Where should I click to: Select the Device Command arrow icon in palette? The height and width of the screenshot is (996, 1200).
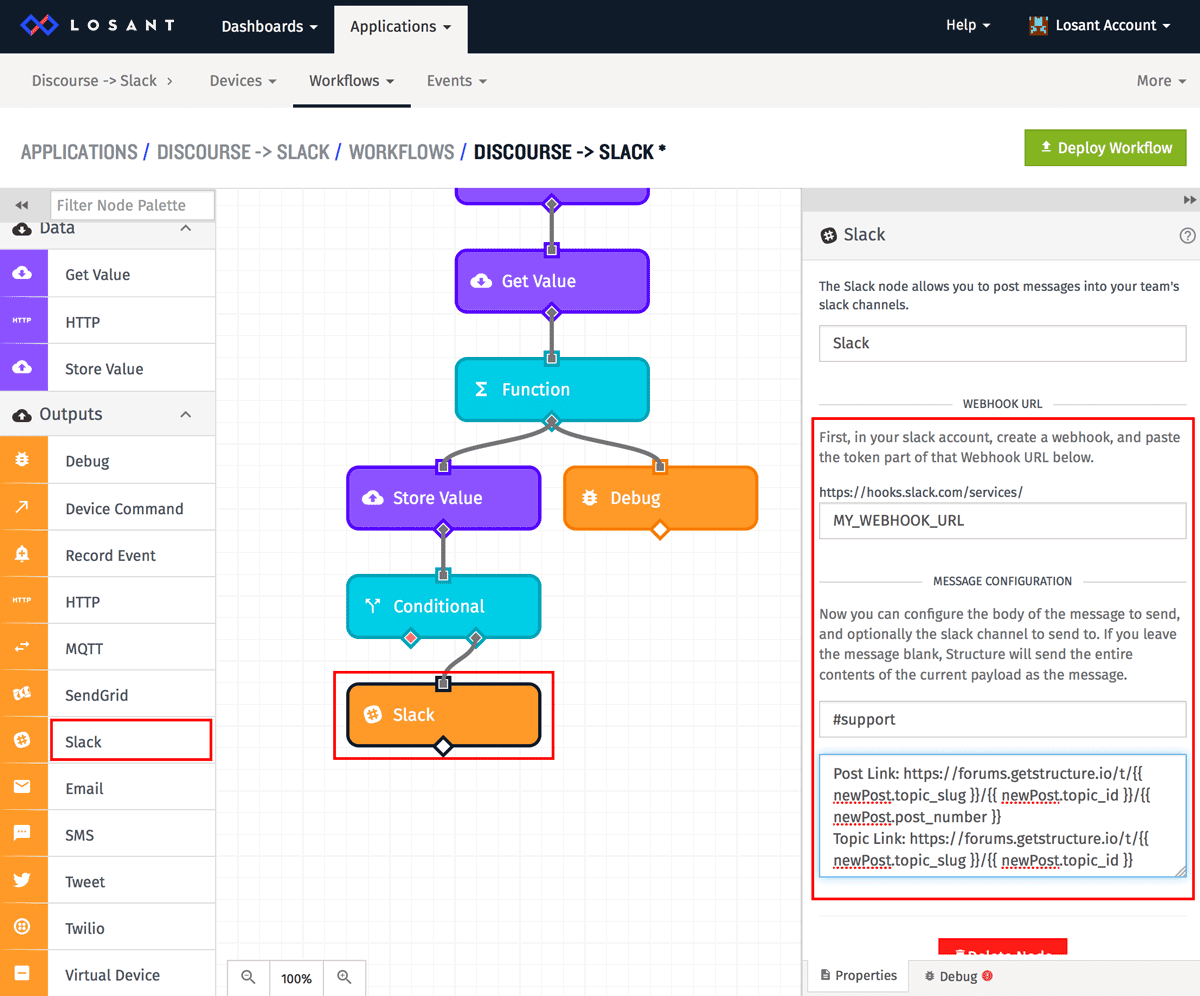pyautogui.click(x=22, y=508)
